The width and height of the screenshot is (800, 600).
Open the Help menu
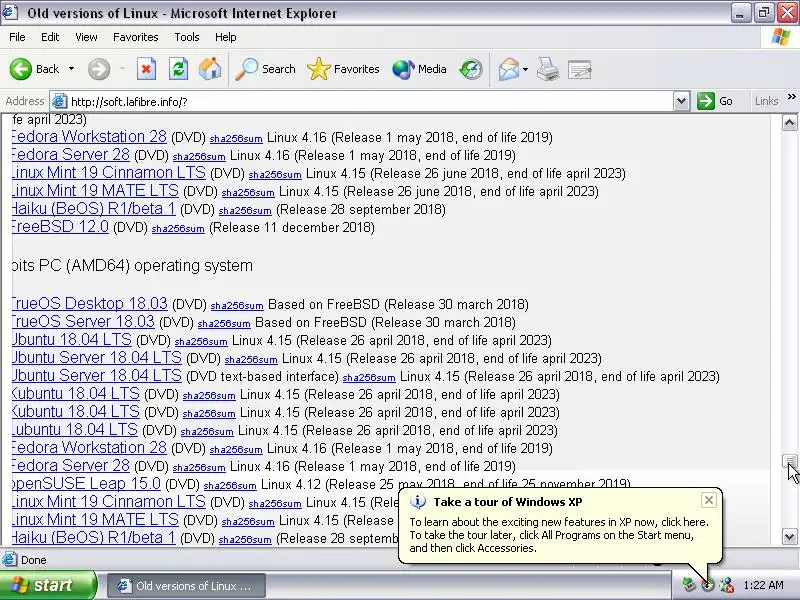pyautogui.click(x=226, y=37)
